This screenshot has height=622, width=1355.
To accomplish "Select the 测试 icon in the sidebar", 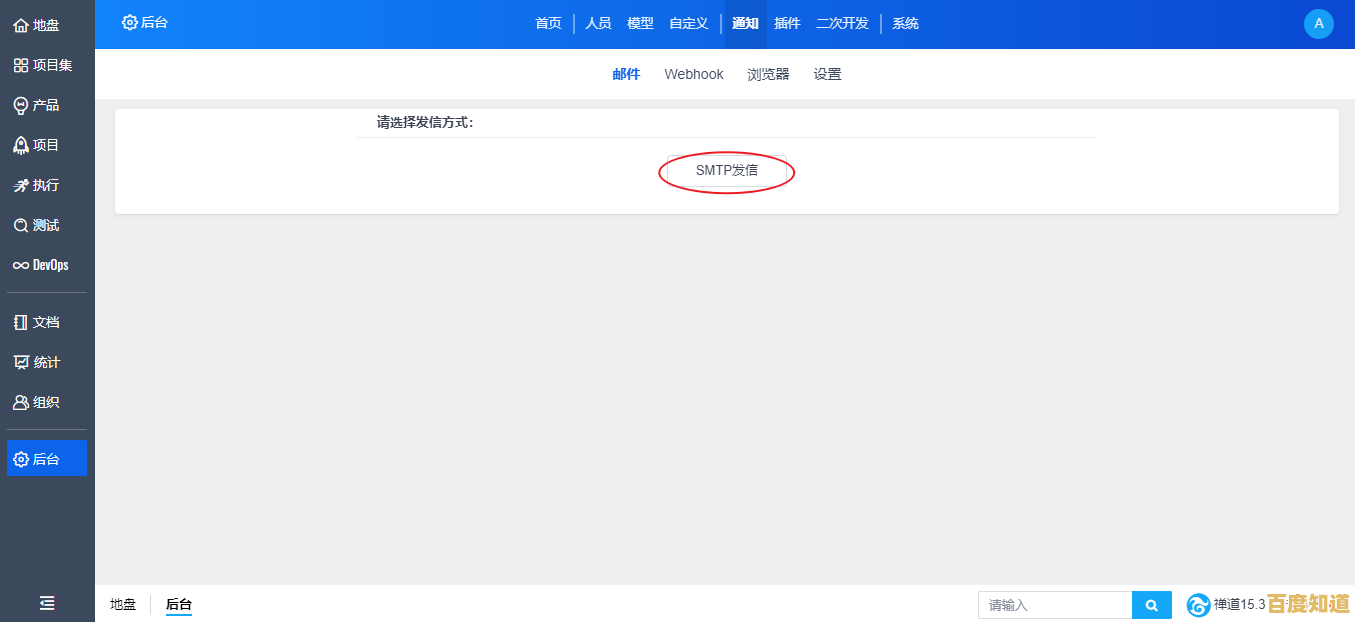I will pyautogui.click(x=36, y=224).
